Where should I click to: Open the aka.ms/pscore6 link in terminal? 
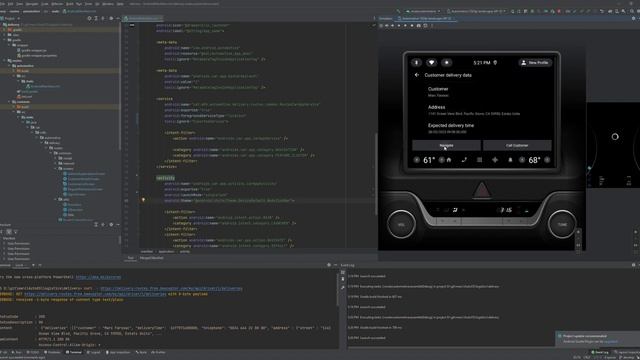click(98, 277)
